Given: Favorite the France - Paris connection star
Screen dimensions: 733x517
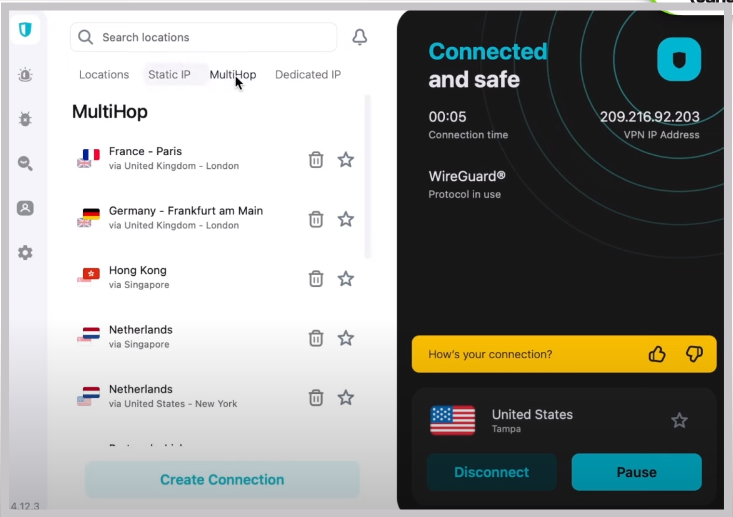Looking at the screenshot, I should click(346, 160).
